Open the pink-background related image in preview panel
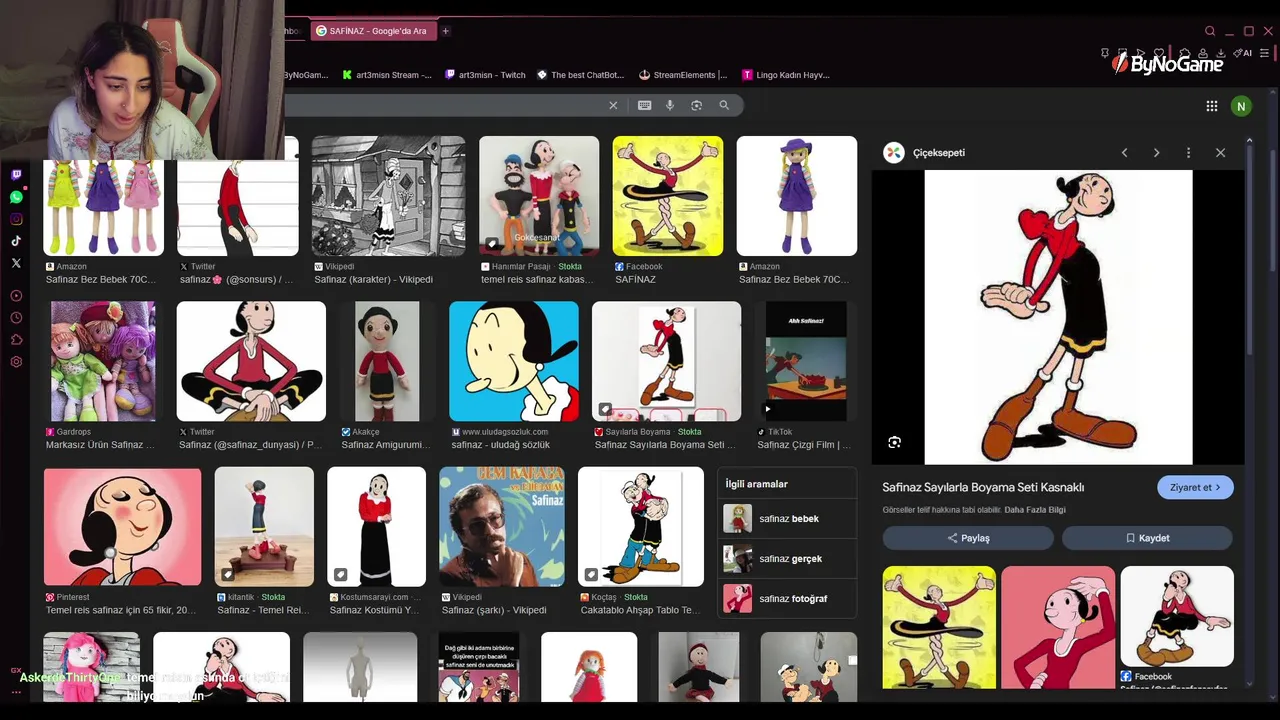This screenshot has height=720, width=1280. coord(1058,627)
